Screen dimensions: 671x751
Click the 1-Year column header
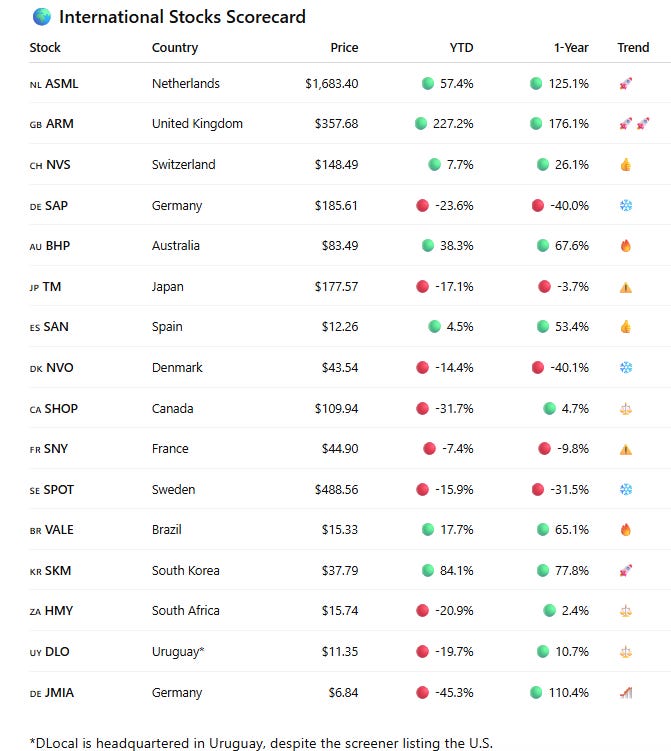(571, 47)
